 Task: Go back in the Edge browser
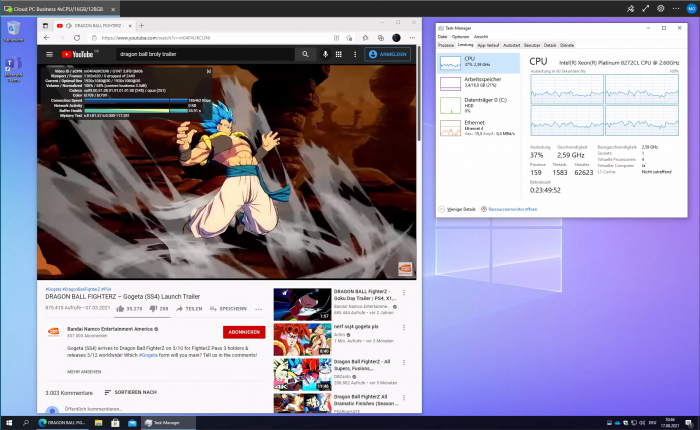pos(47,38)
